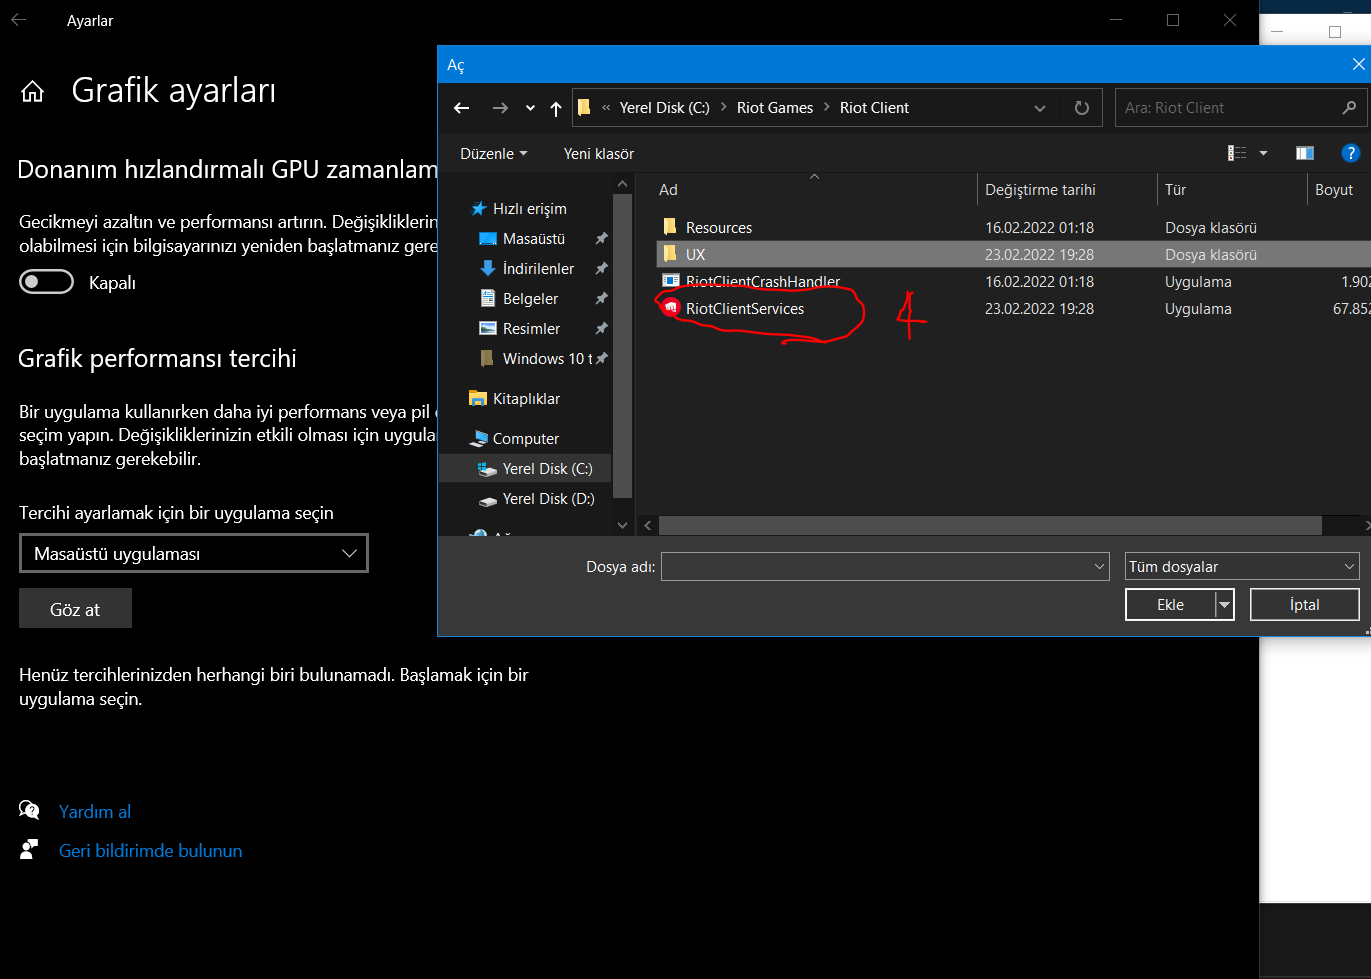The height and width of the screenshot is (979, 1371).
Task: Click the feedback person icon in Ayarlar
Action: 29,850
